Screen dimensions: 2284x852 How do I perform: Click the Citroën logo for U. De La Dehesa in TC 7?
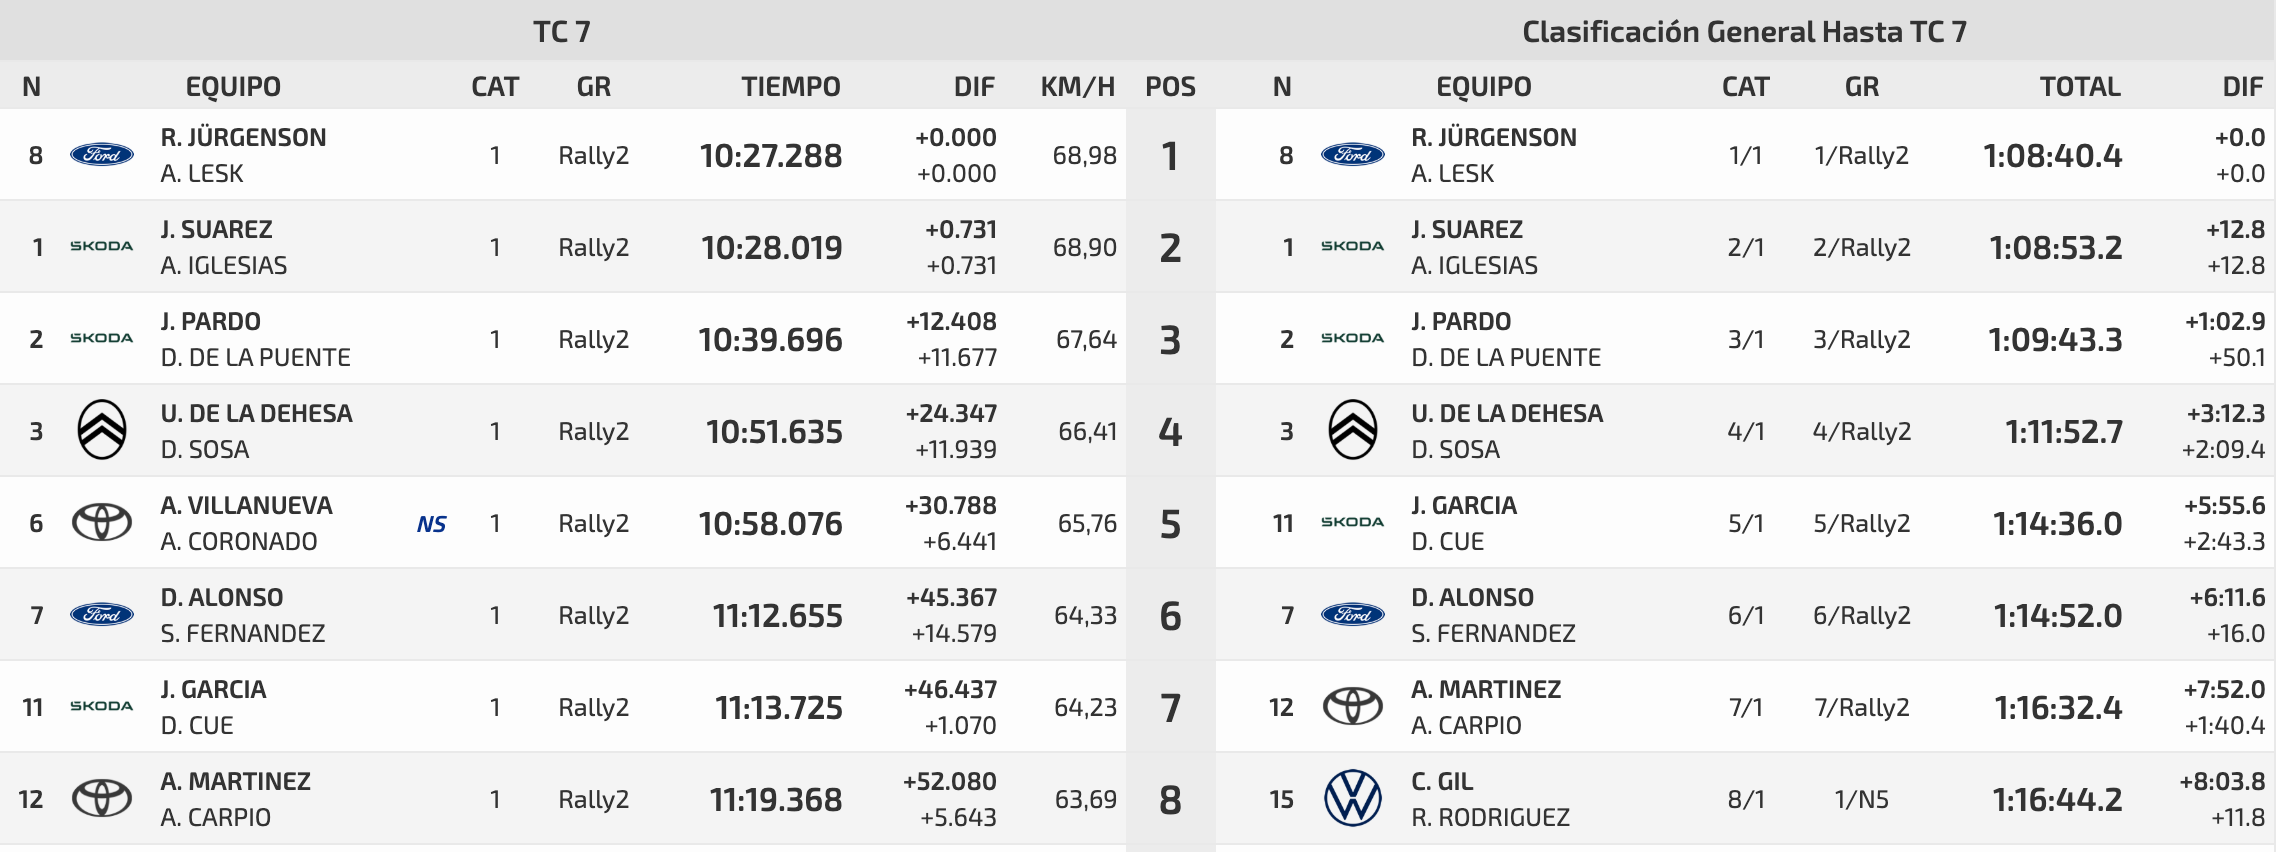102,430
